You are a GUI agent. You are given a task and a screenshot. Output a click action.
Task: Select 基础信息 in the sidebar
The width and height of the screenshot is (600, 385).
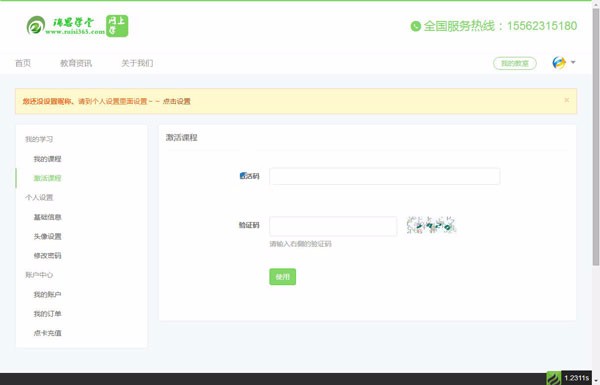point(47,217)
